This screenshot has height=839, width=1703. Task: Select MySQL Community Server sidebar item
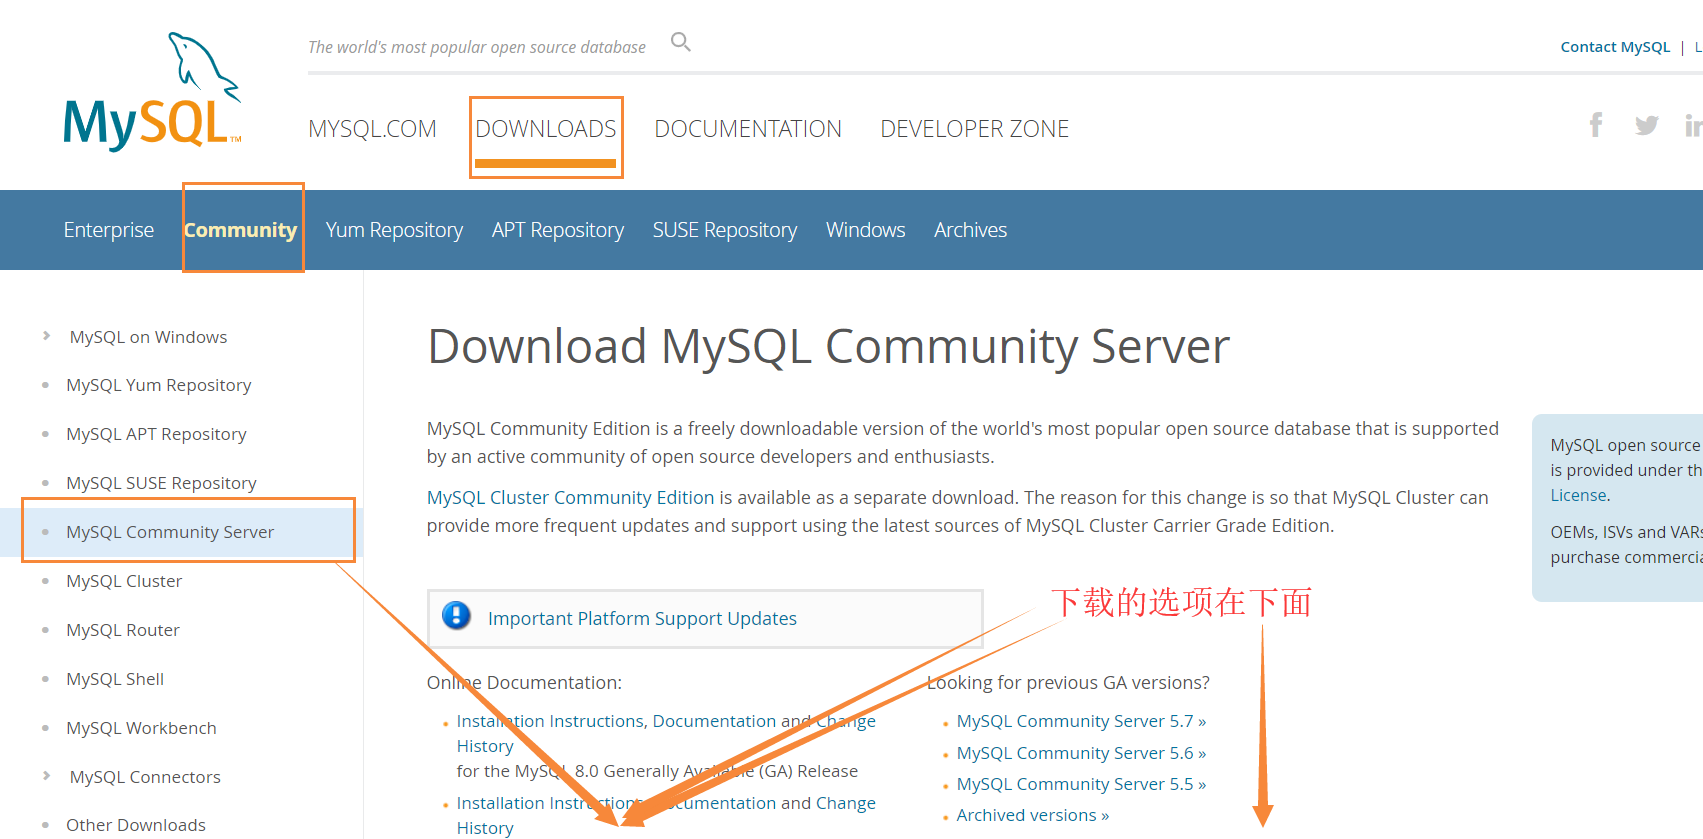[x=170, y=532]
